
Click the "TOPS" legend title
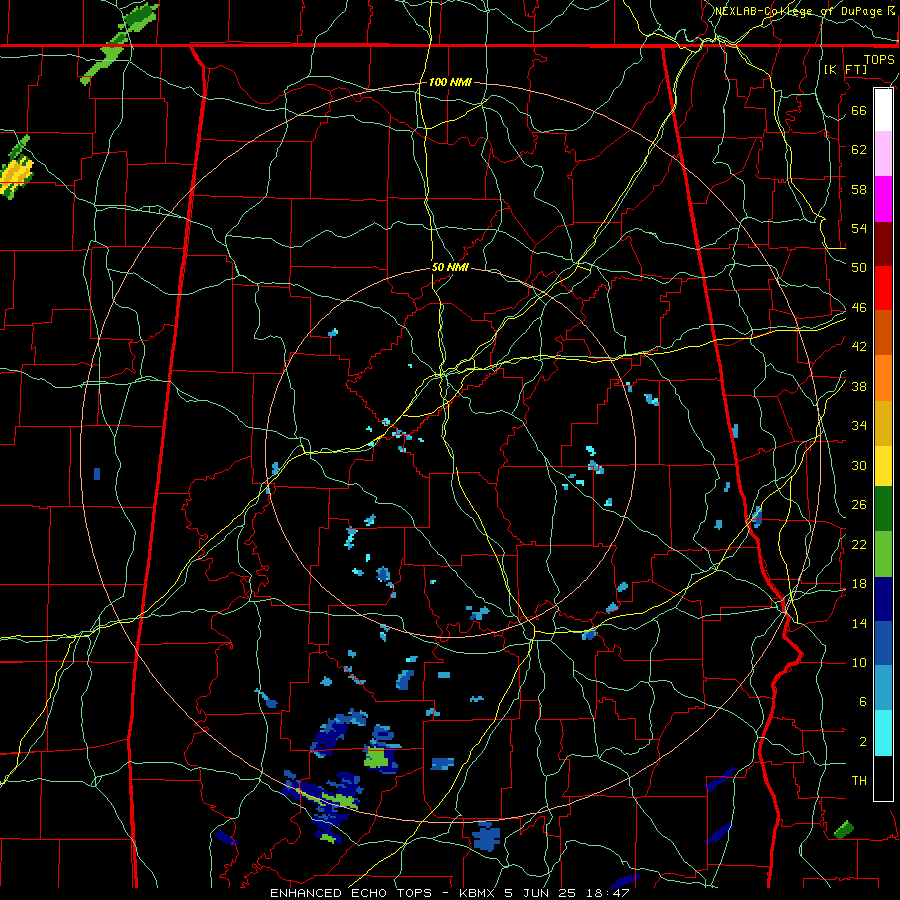[x=879, y=59]
